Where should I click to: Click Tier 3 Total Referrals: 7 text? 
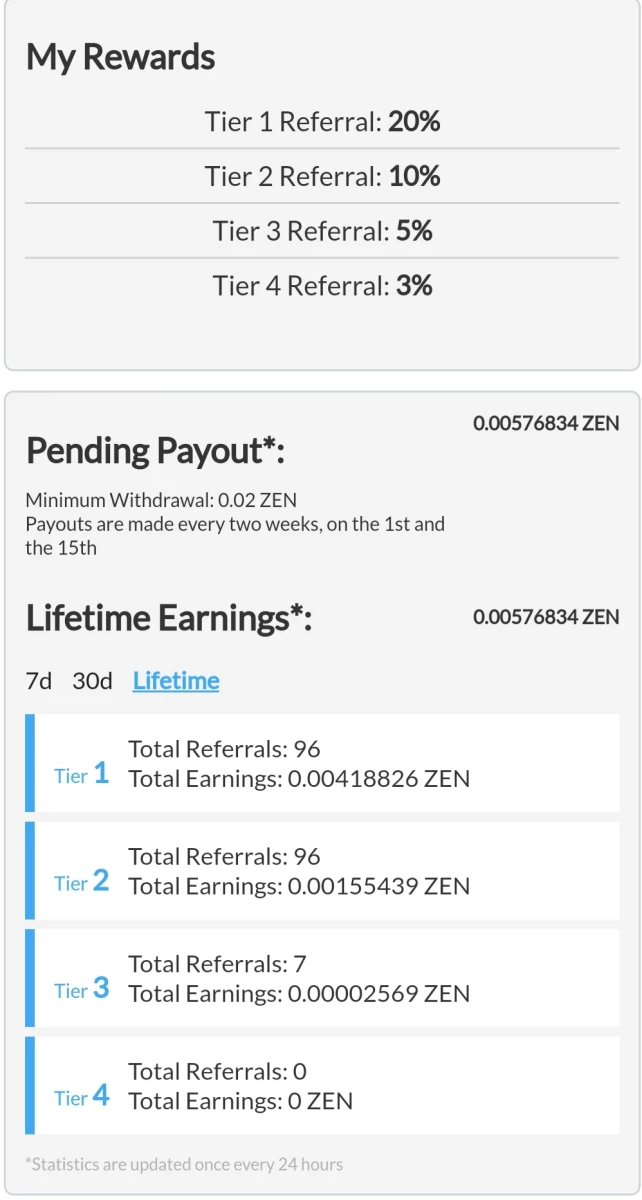pyautogui.click(x=217, y=964)
